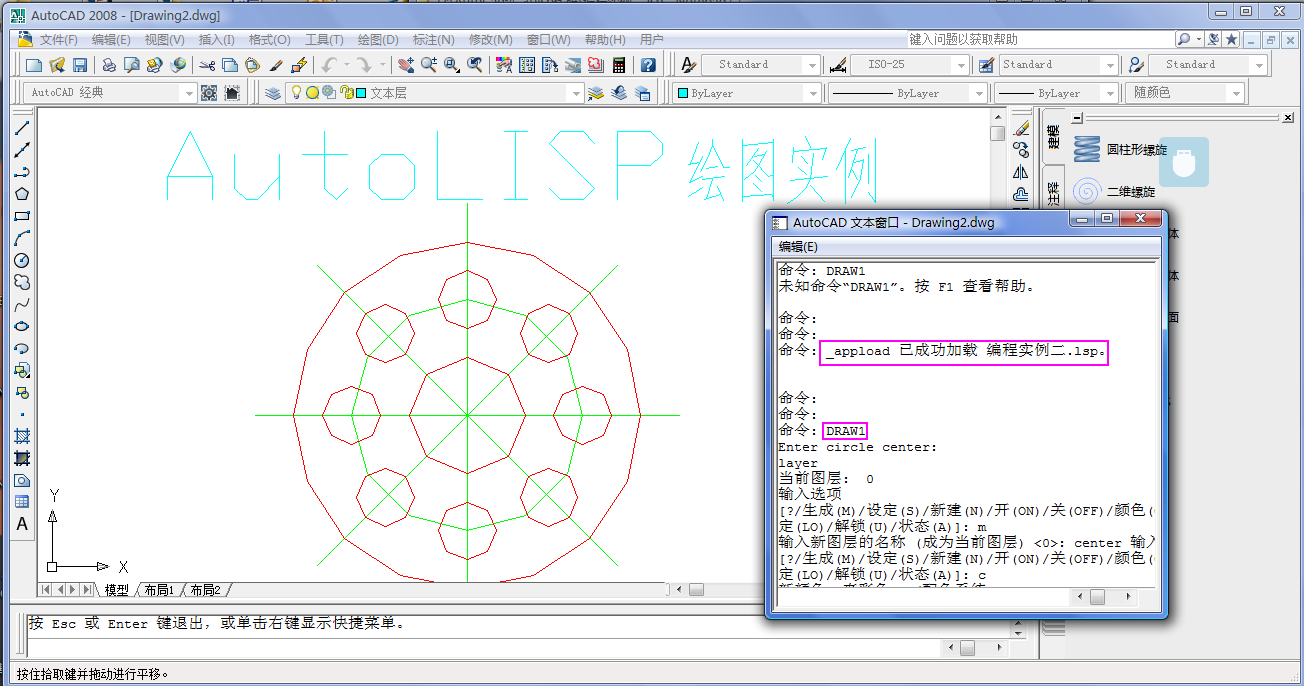Viewport: 1304px width, 686px height.
Task: Toggle the layer on/off lightbulb
Action: tap(297, 93)
